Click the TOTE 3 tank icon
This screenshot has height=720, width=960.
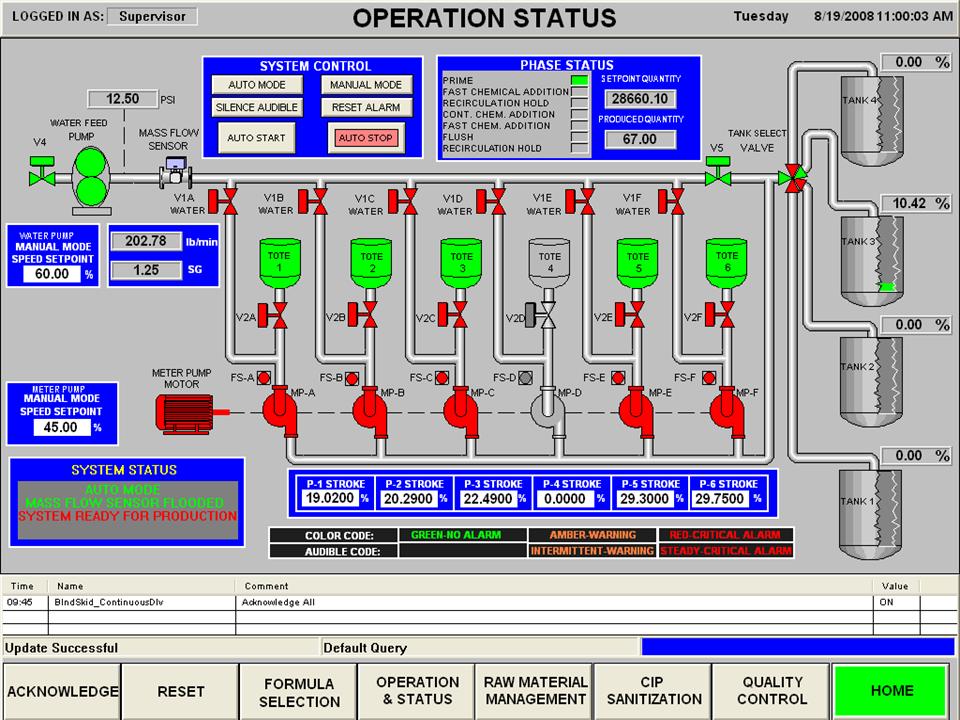tap(461, 262)
